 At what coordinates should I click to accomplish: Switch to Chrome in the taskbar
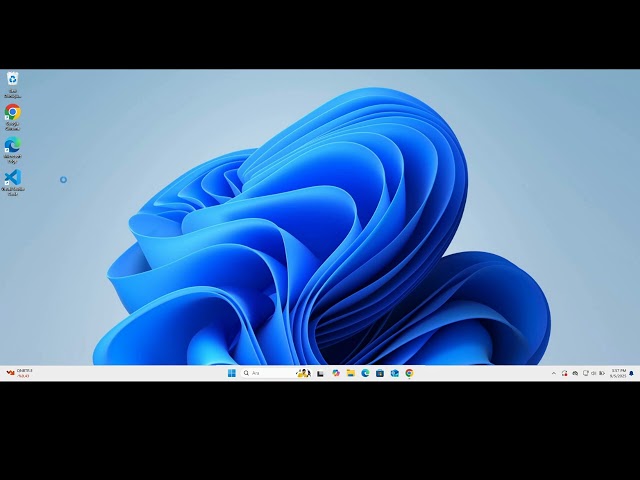click(x=409, y=373)
